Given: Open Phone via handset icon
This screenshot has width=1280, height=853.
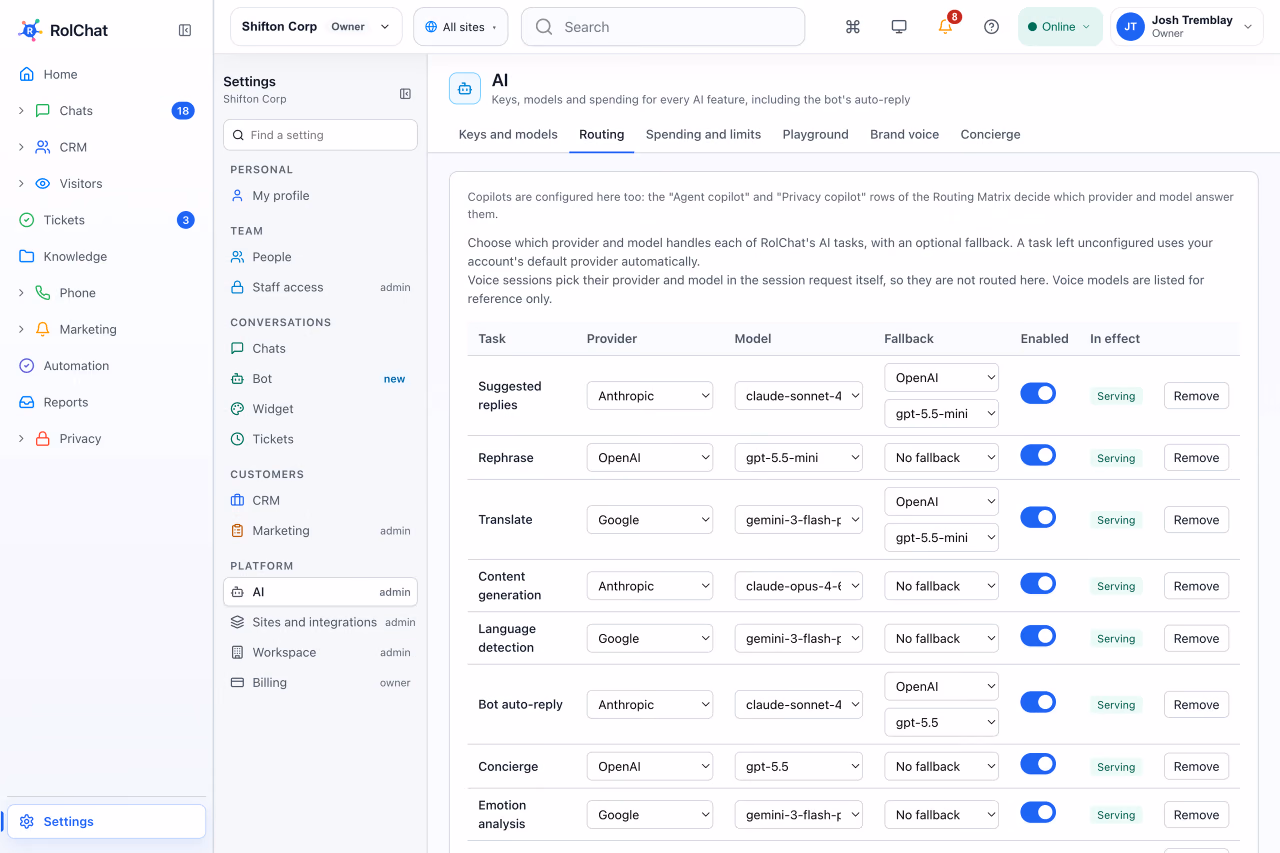Looking at the screenshot, I should (x=43, y=293).
